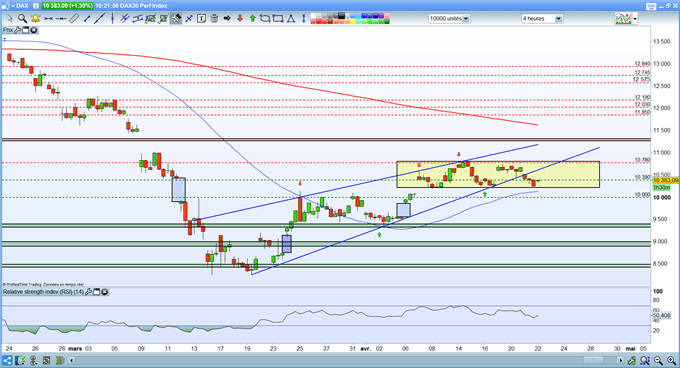Select the vertical line tool
Image resolution: width=680 pixels, height=368 pixels.
point(112,19)
